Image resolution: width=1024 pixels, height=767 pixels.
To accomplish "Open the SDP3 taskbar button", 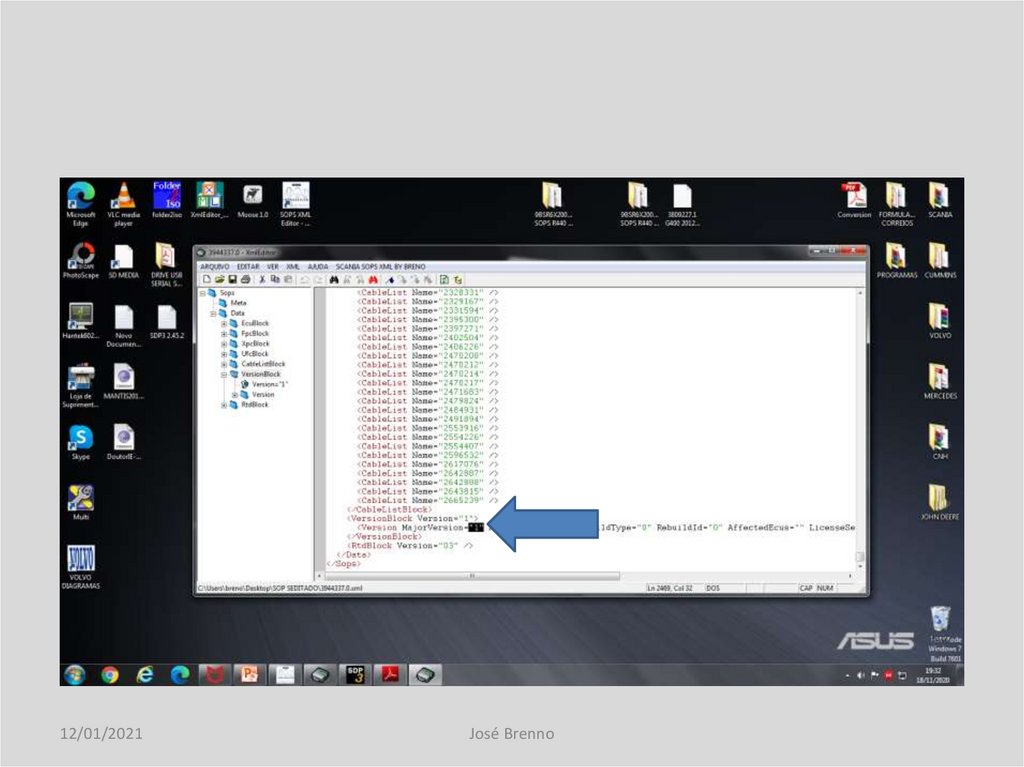I will click(355, 674).
